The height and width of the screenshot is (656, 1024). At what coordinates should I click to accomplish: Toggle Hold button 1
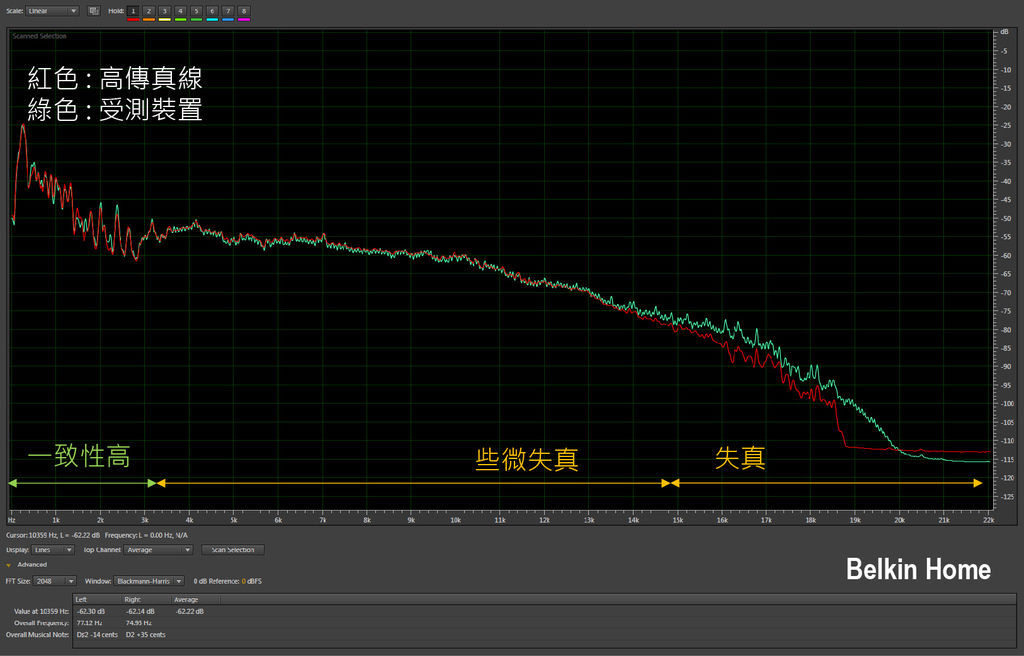pos(133,11)
